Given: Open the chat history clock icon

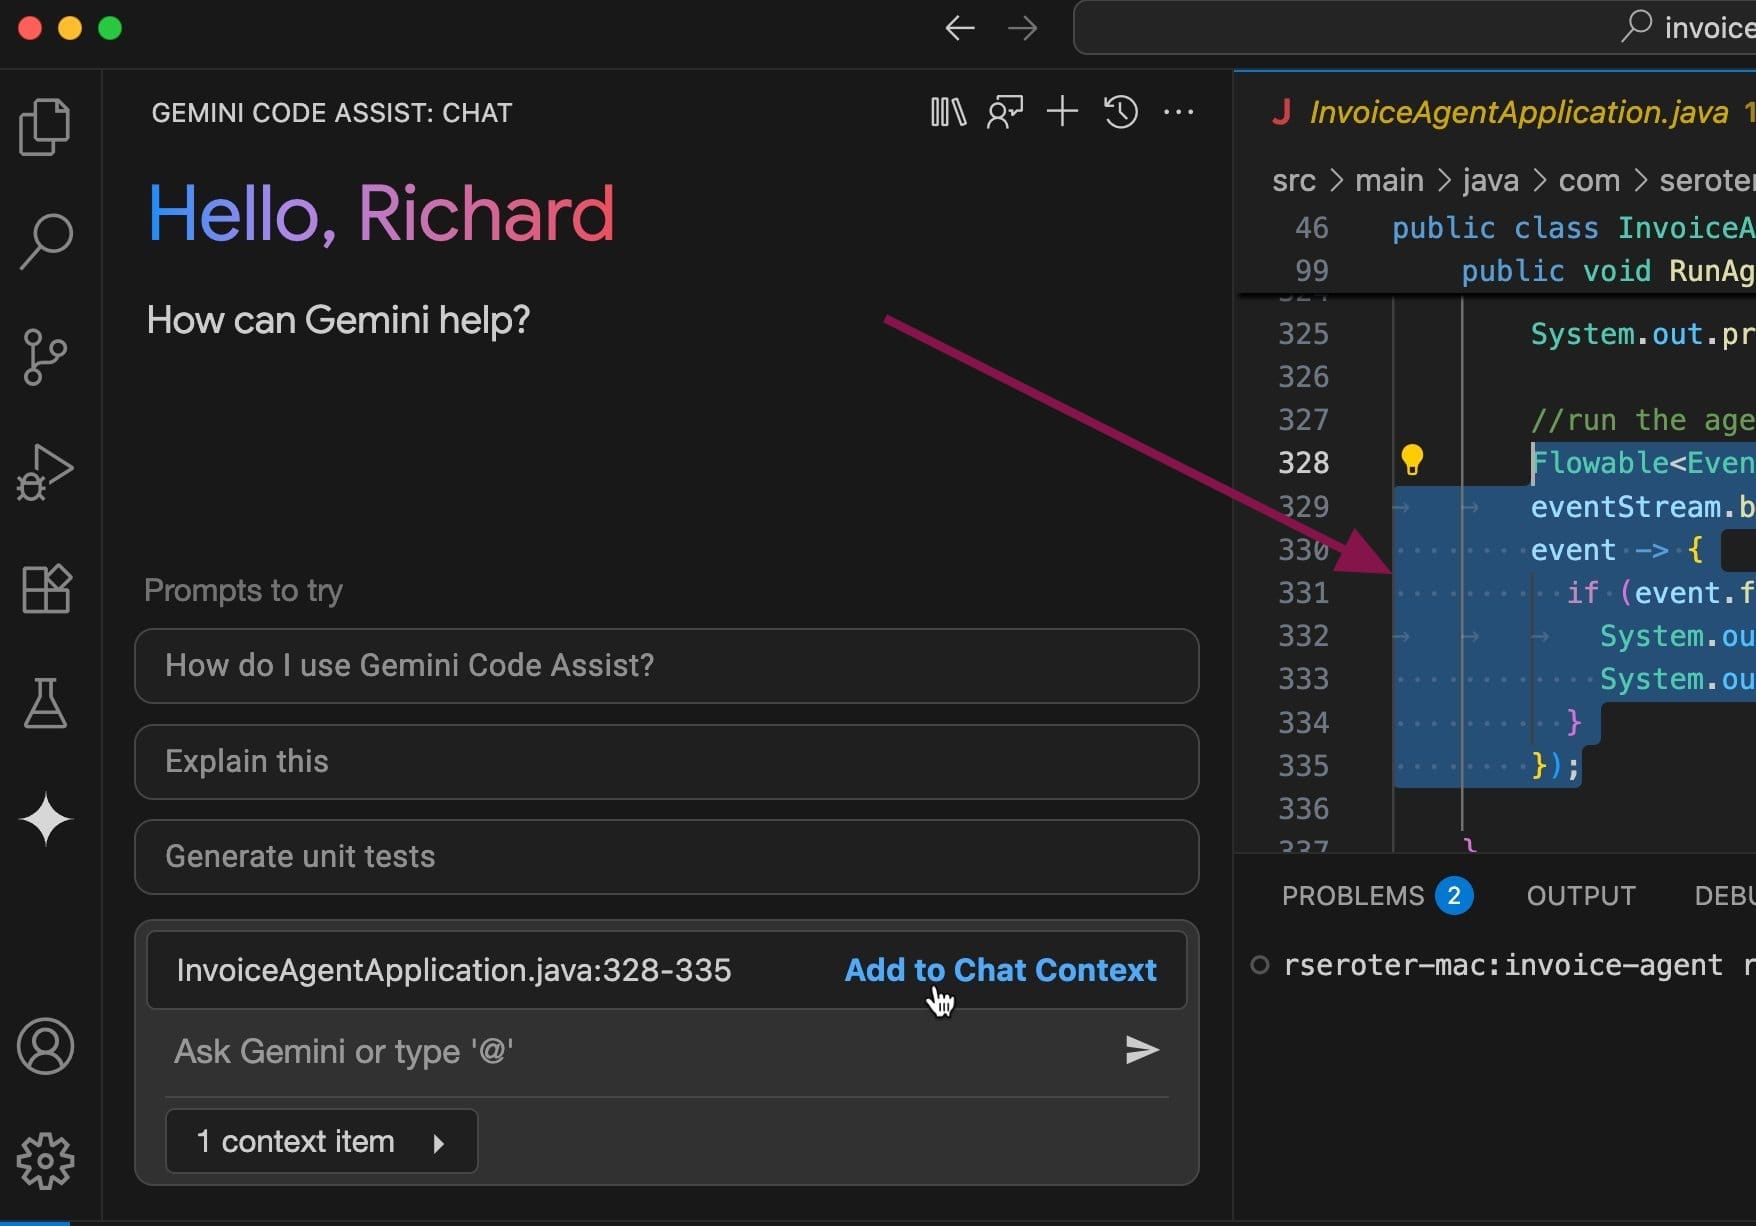Looking at the screenshot, I should pos(1121,112).
